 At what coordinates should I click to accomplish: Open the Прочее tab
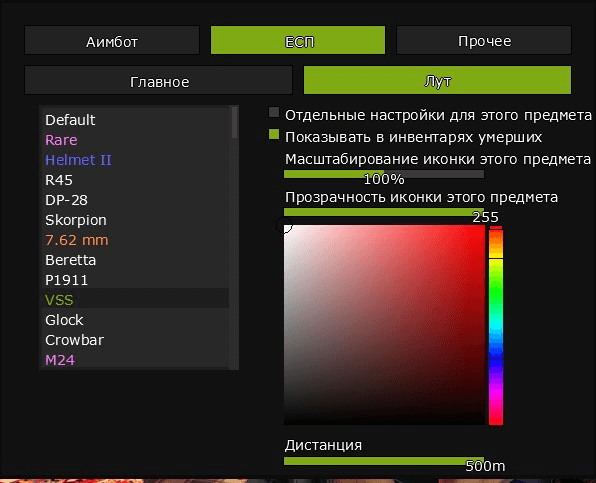point(483,40)
